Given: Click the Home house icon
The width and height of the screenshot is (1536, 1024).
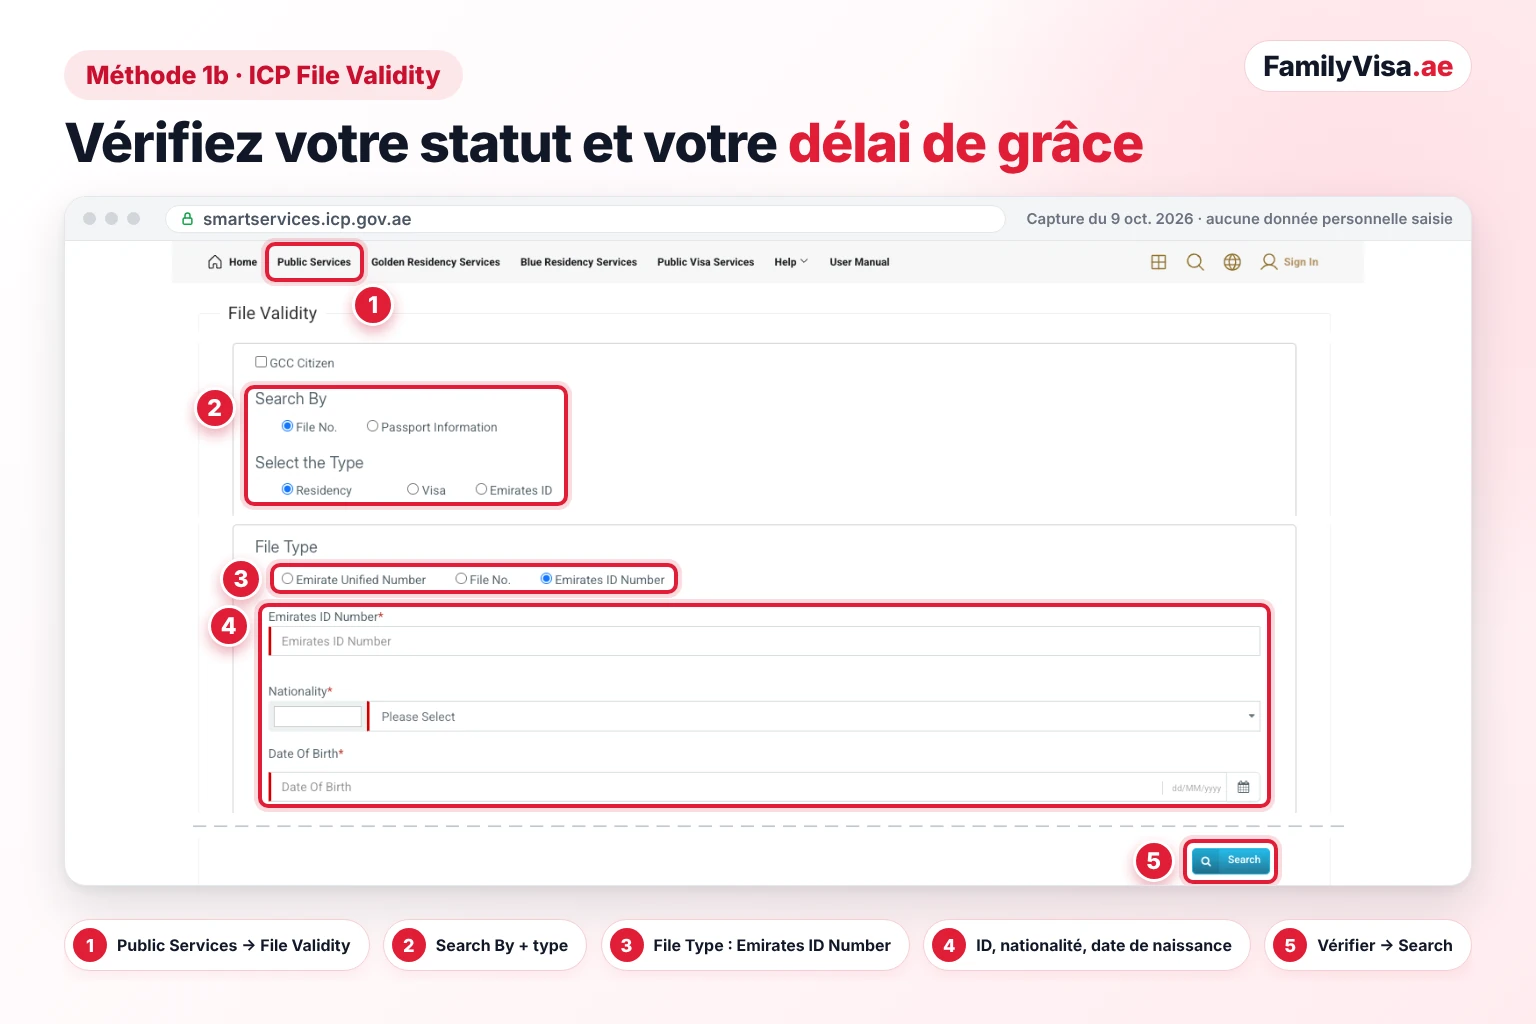Looking at the screenshot, I should coord(215,262).
